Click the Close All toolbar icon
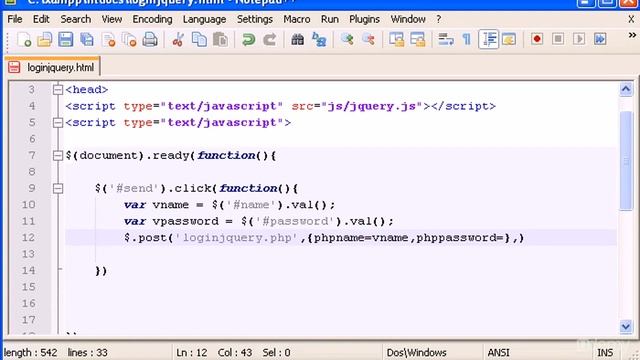The height and width of the screenshot is (360, 640). click(x=129, y=40)
